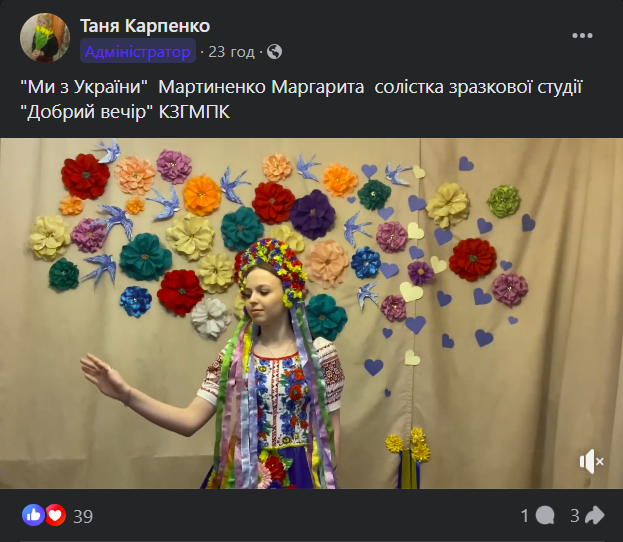Open comments via speech bubble icon
623x542 pixels.
(x=545, y=516)
